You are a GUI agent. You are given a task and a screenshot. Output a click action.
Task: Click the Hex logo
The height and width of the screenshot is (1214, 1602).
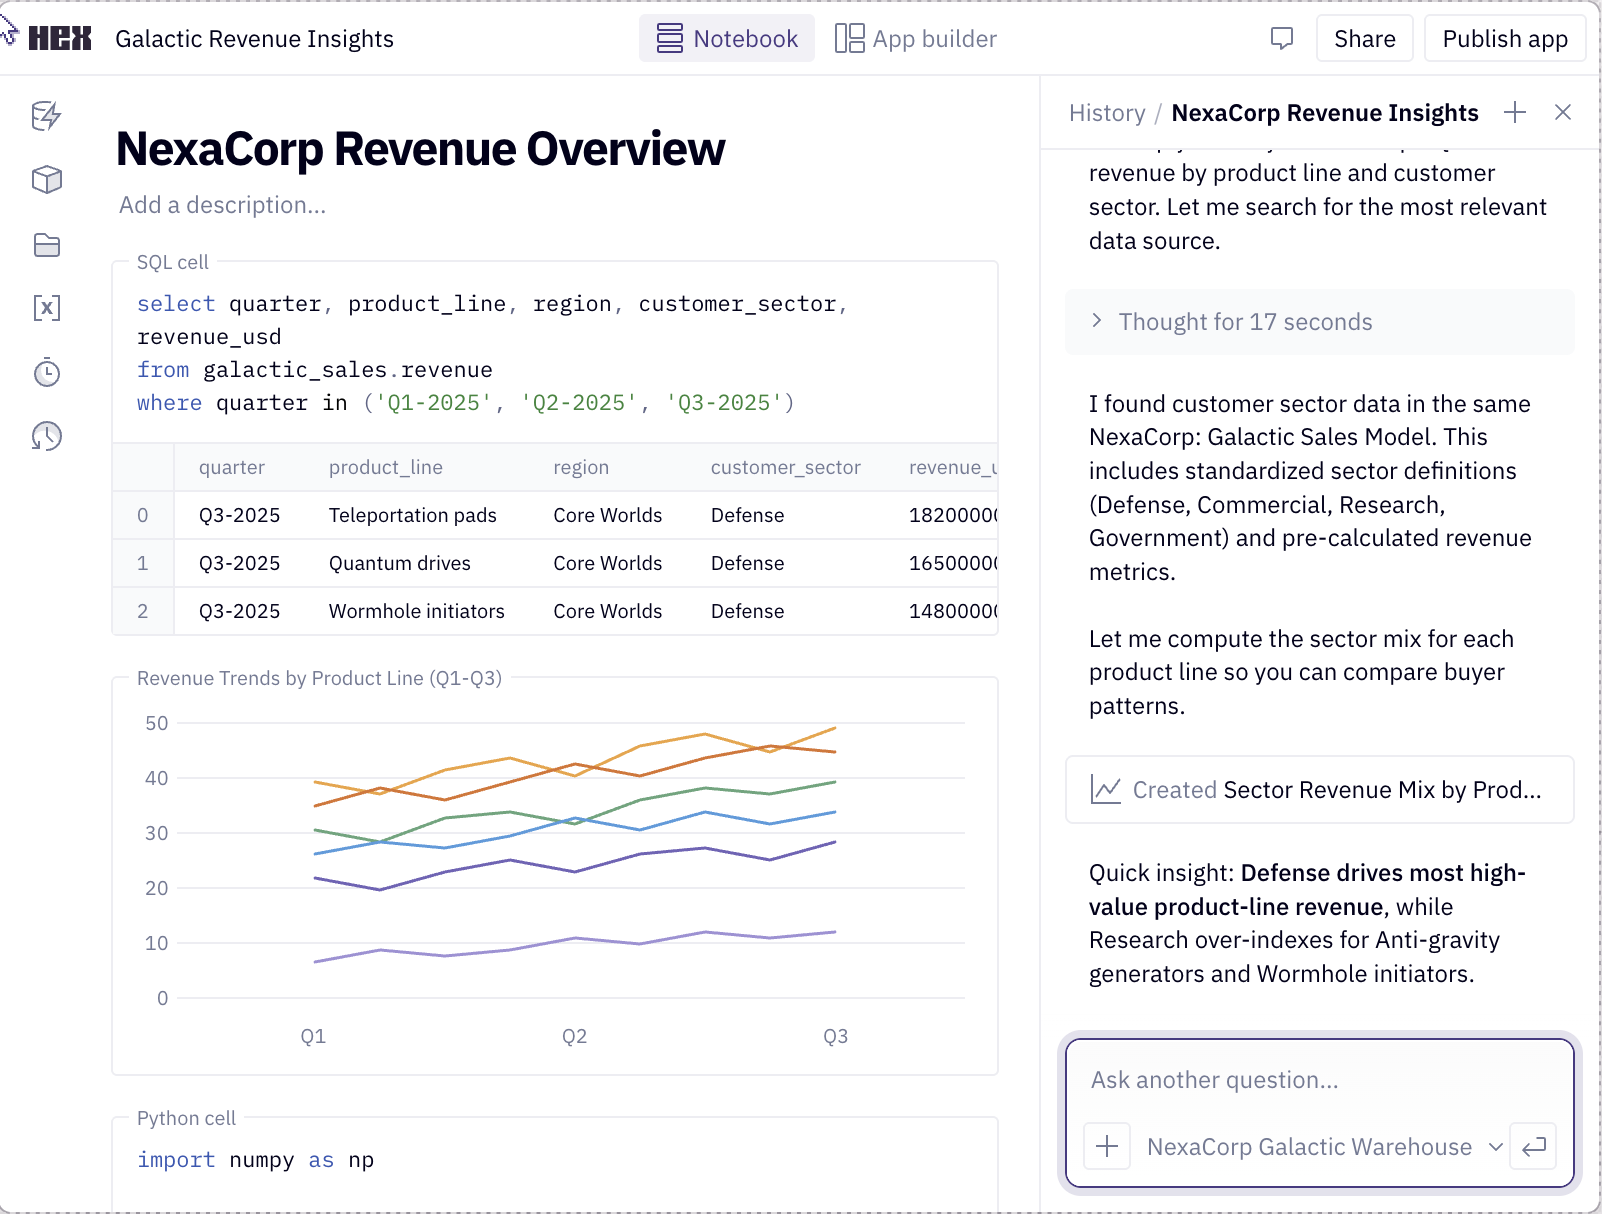click(x=60, y=39)
